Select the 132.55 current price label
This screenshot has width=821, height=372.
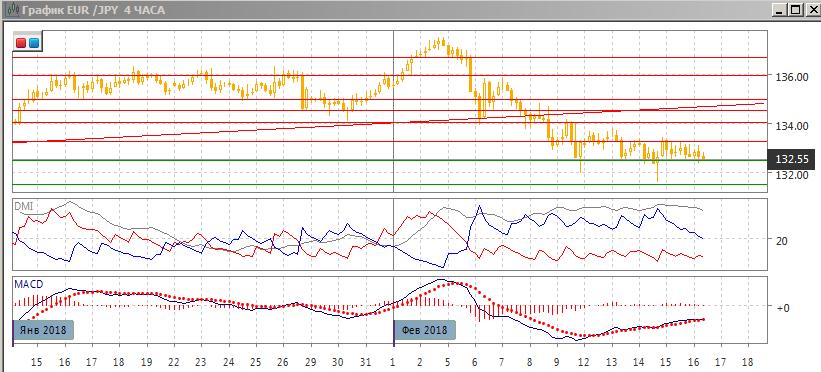click(x=791, y=159)
